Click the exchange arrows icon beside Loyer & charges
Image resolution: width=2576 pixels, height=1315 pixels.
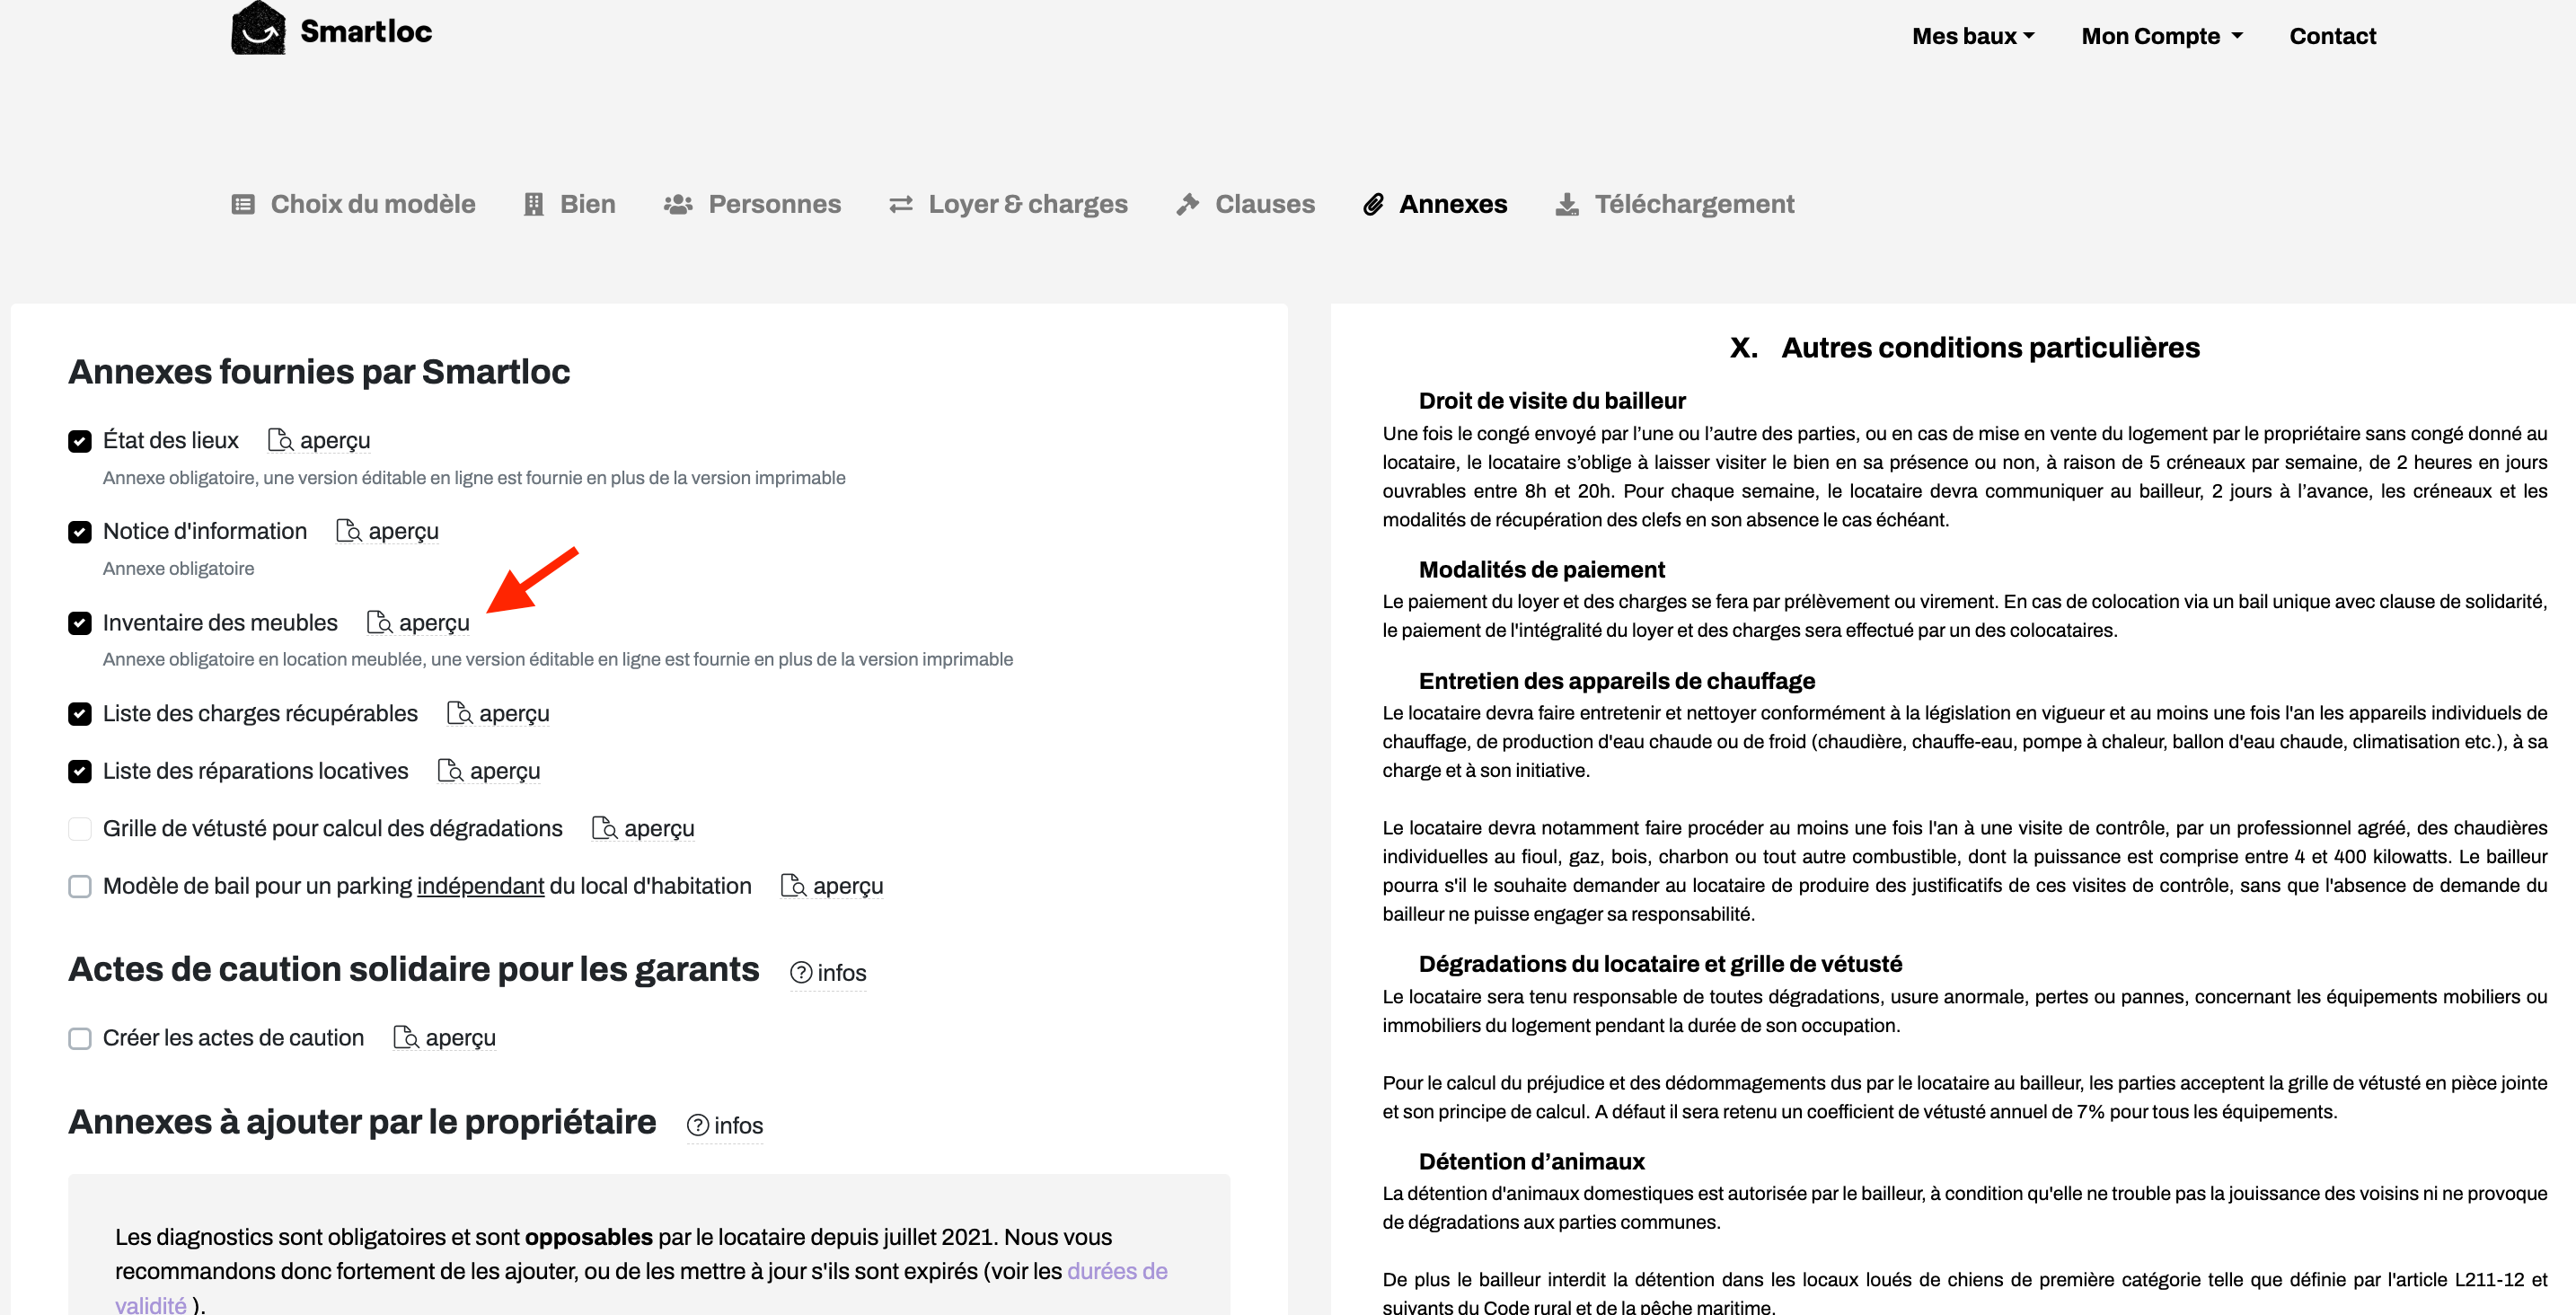[901, 205]
